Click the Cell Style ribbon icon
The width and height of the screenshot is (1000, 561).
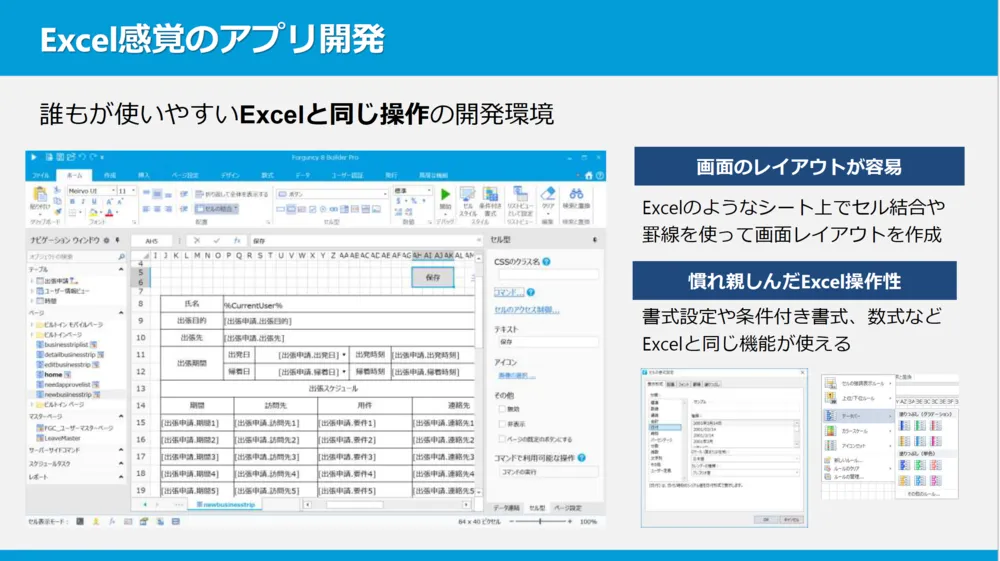click(x=468, y=195)
